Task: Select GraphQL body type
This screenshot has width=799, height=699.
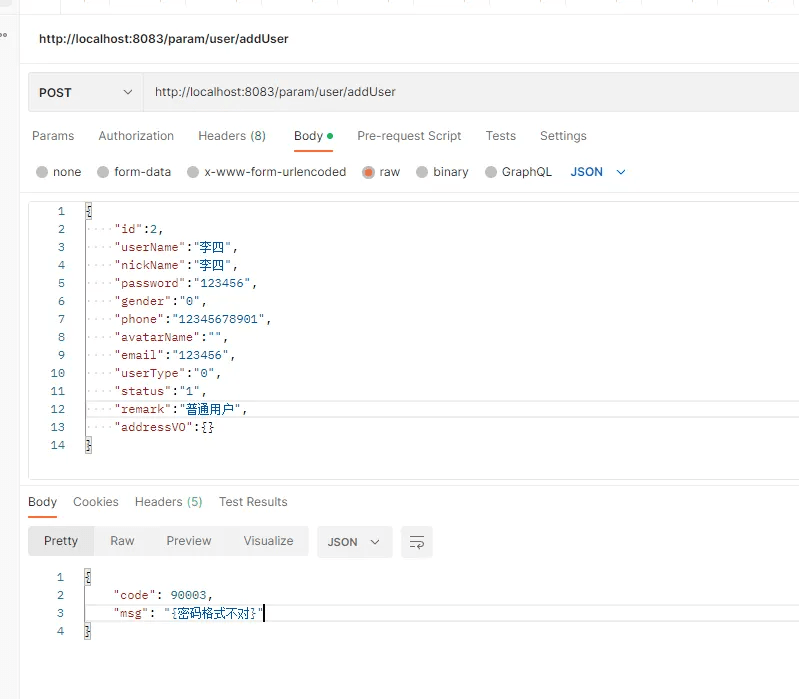Action: (491, 172)
